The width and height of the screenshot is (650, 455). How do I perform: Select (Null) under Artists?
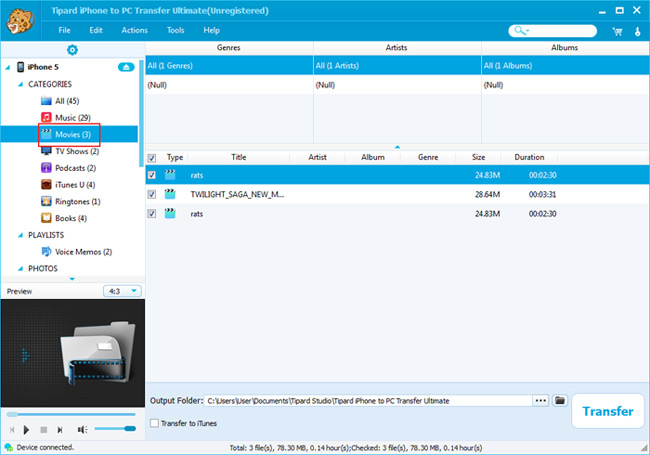tap(397, 85)
